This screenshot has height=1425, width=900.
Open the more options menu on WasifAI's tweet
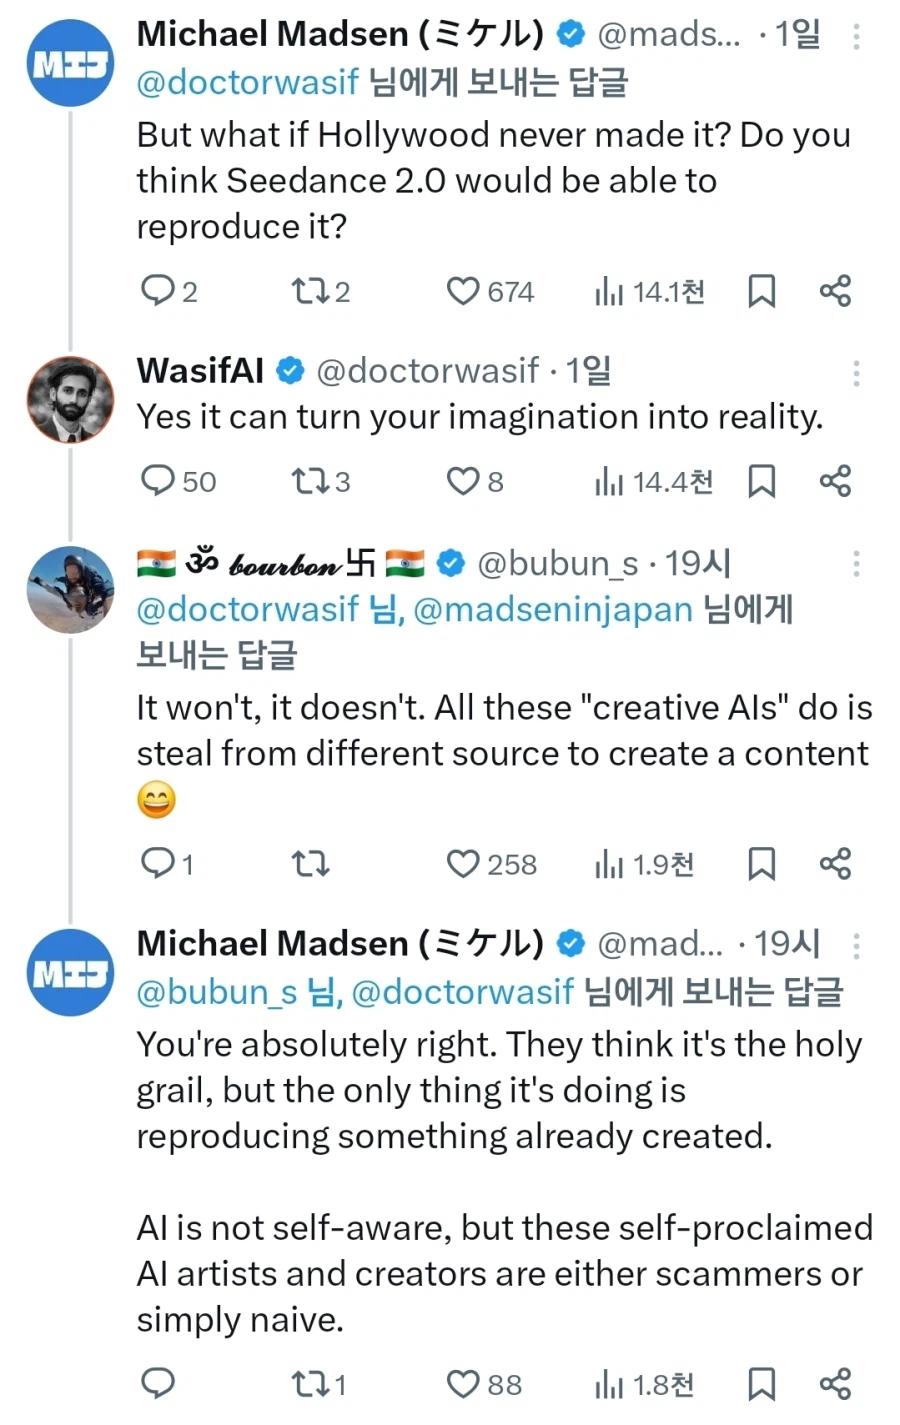(x=855, y=373)
